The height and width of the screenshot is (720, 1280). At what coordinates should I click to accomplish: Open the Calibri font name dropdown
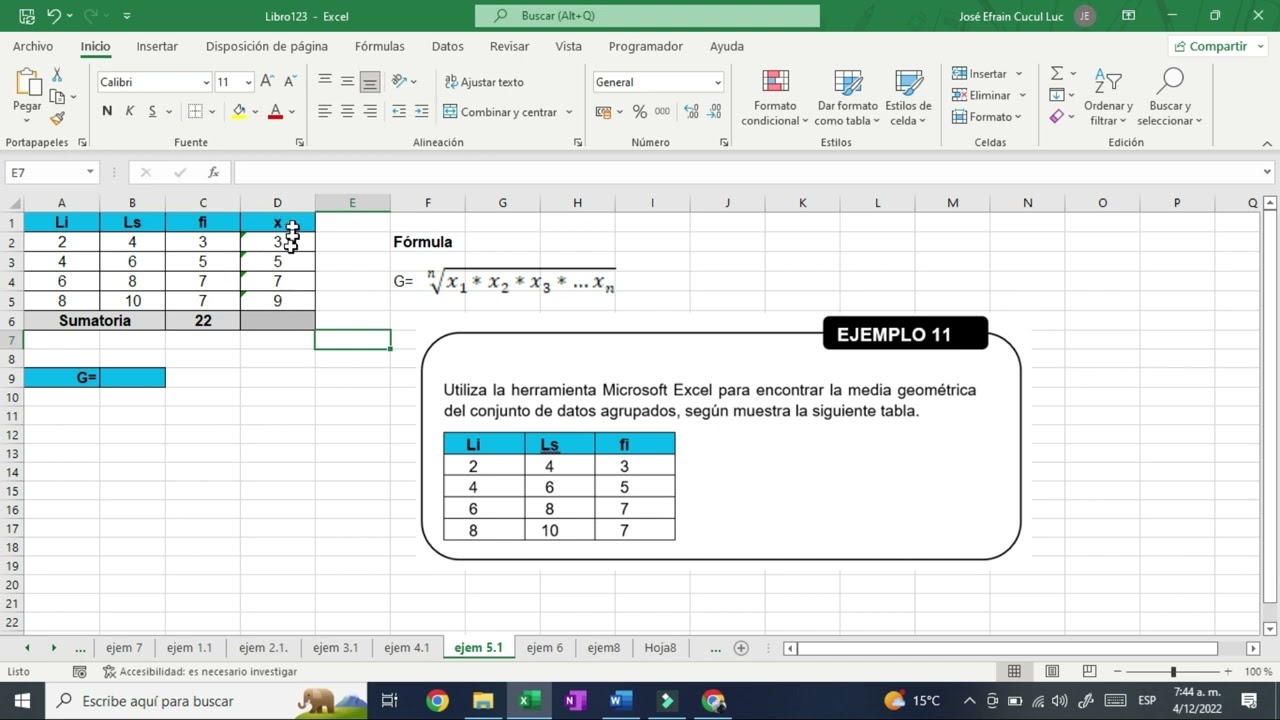tap(206, 82)
